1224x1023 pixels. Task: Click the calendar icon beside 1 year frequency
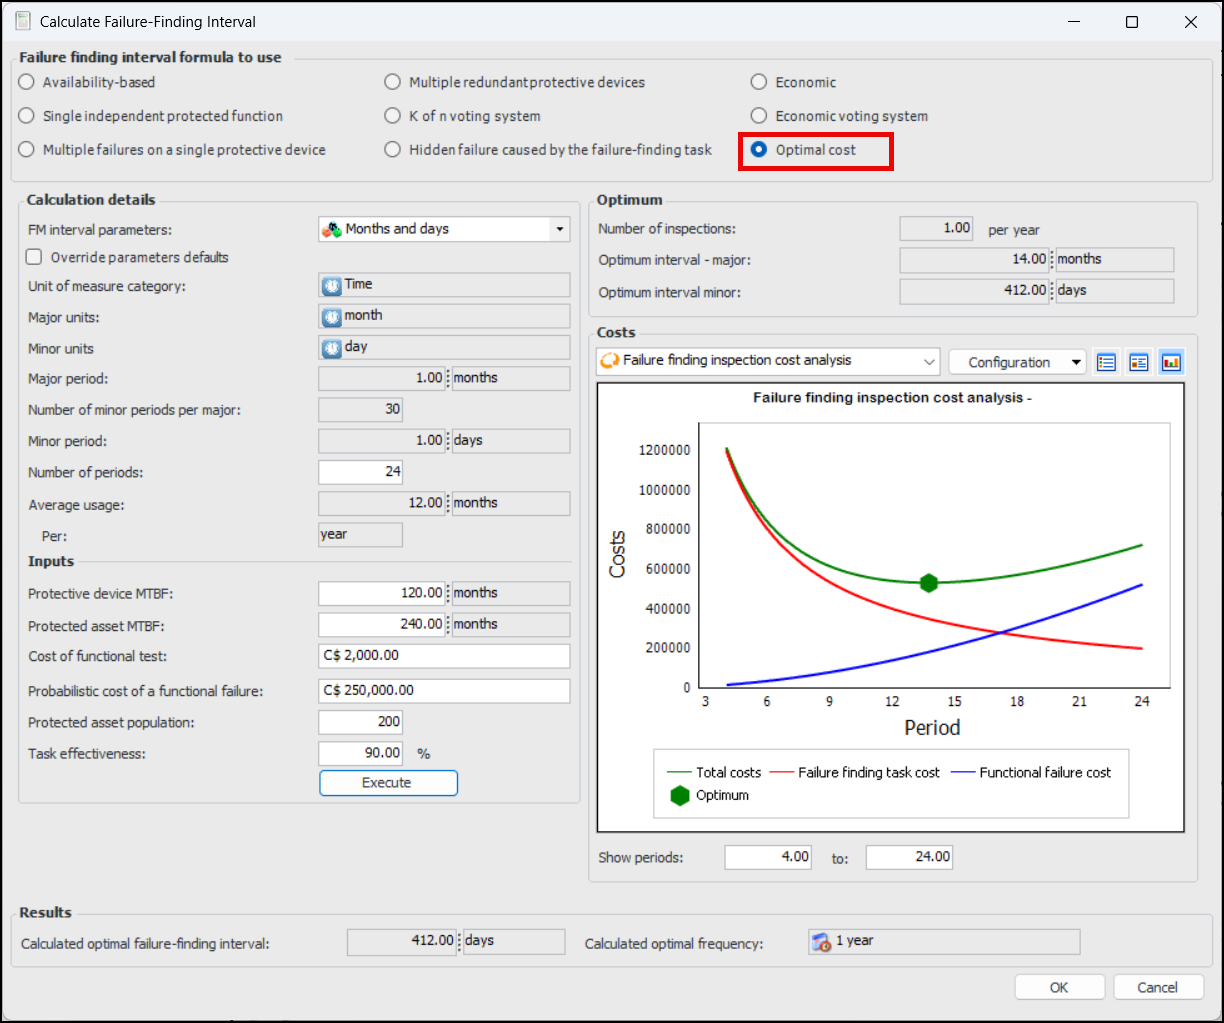821,942
